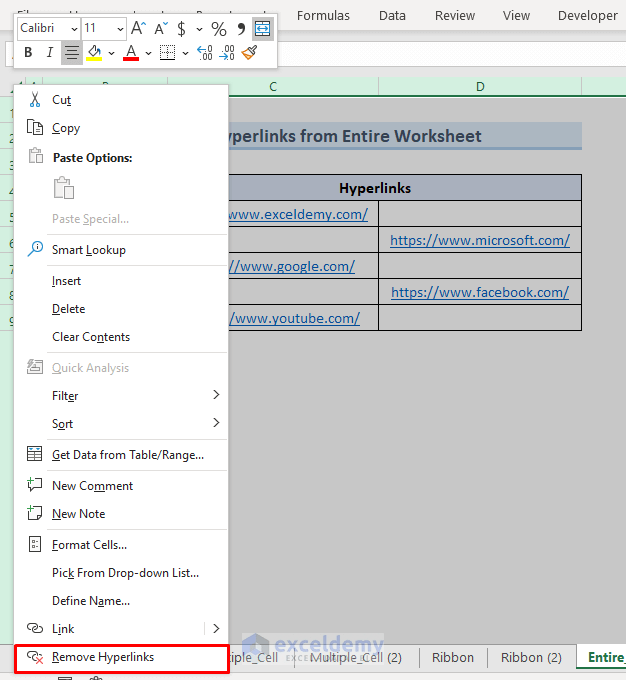This screenshot has height=680, width=626.
Task: Select Clear Contents menu entry
Action: [121, 337]
